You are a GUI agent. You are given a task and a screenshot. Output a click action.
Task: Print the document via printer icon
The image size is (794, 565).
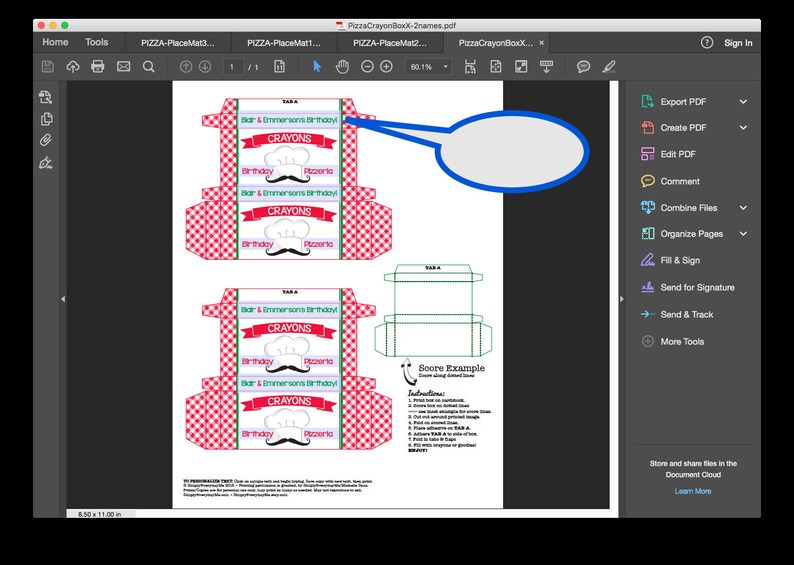pos(98,66)
